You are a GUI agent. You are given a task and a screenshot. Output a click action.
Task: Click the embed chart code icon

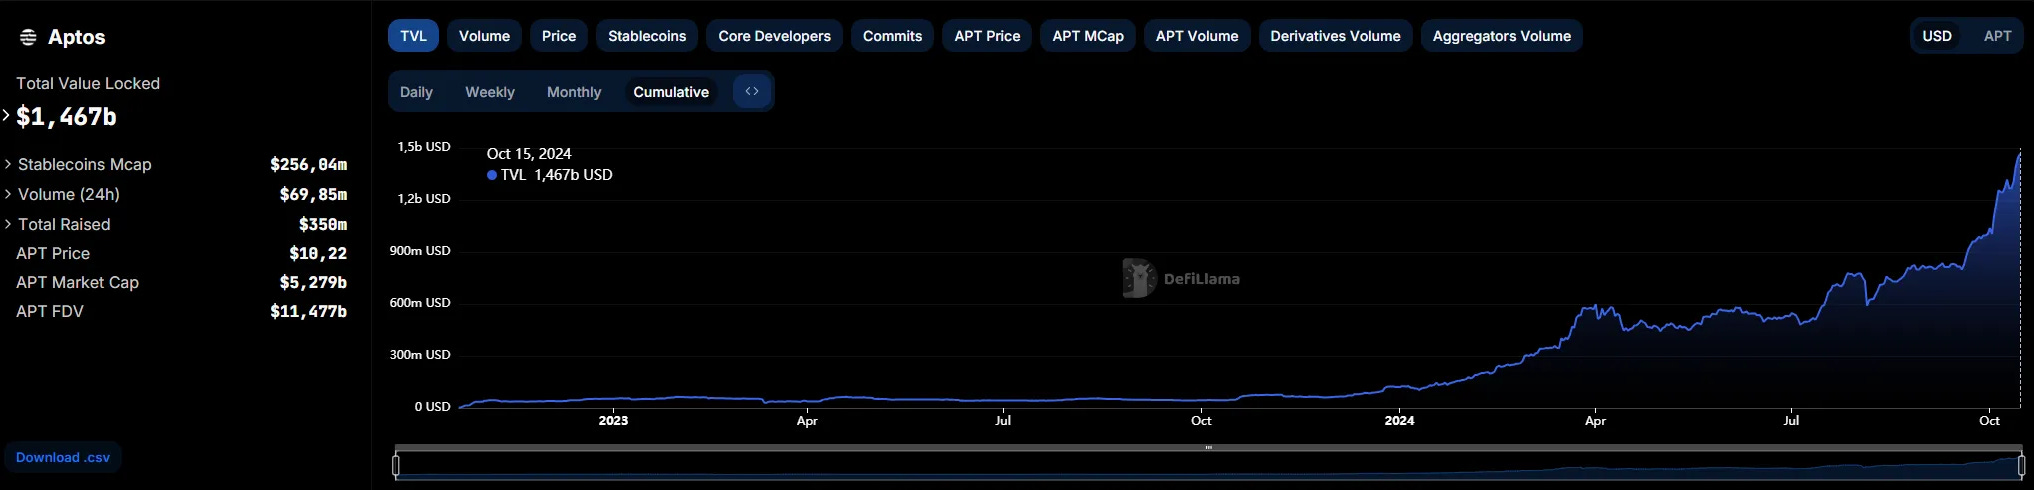tap(752, 91)
